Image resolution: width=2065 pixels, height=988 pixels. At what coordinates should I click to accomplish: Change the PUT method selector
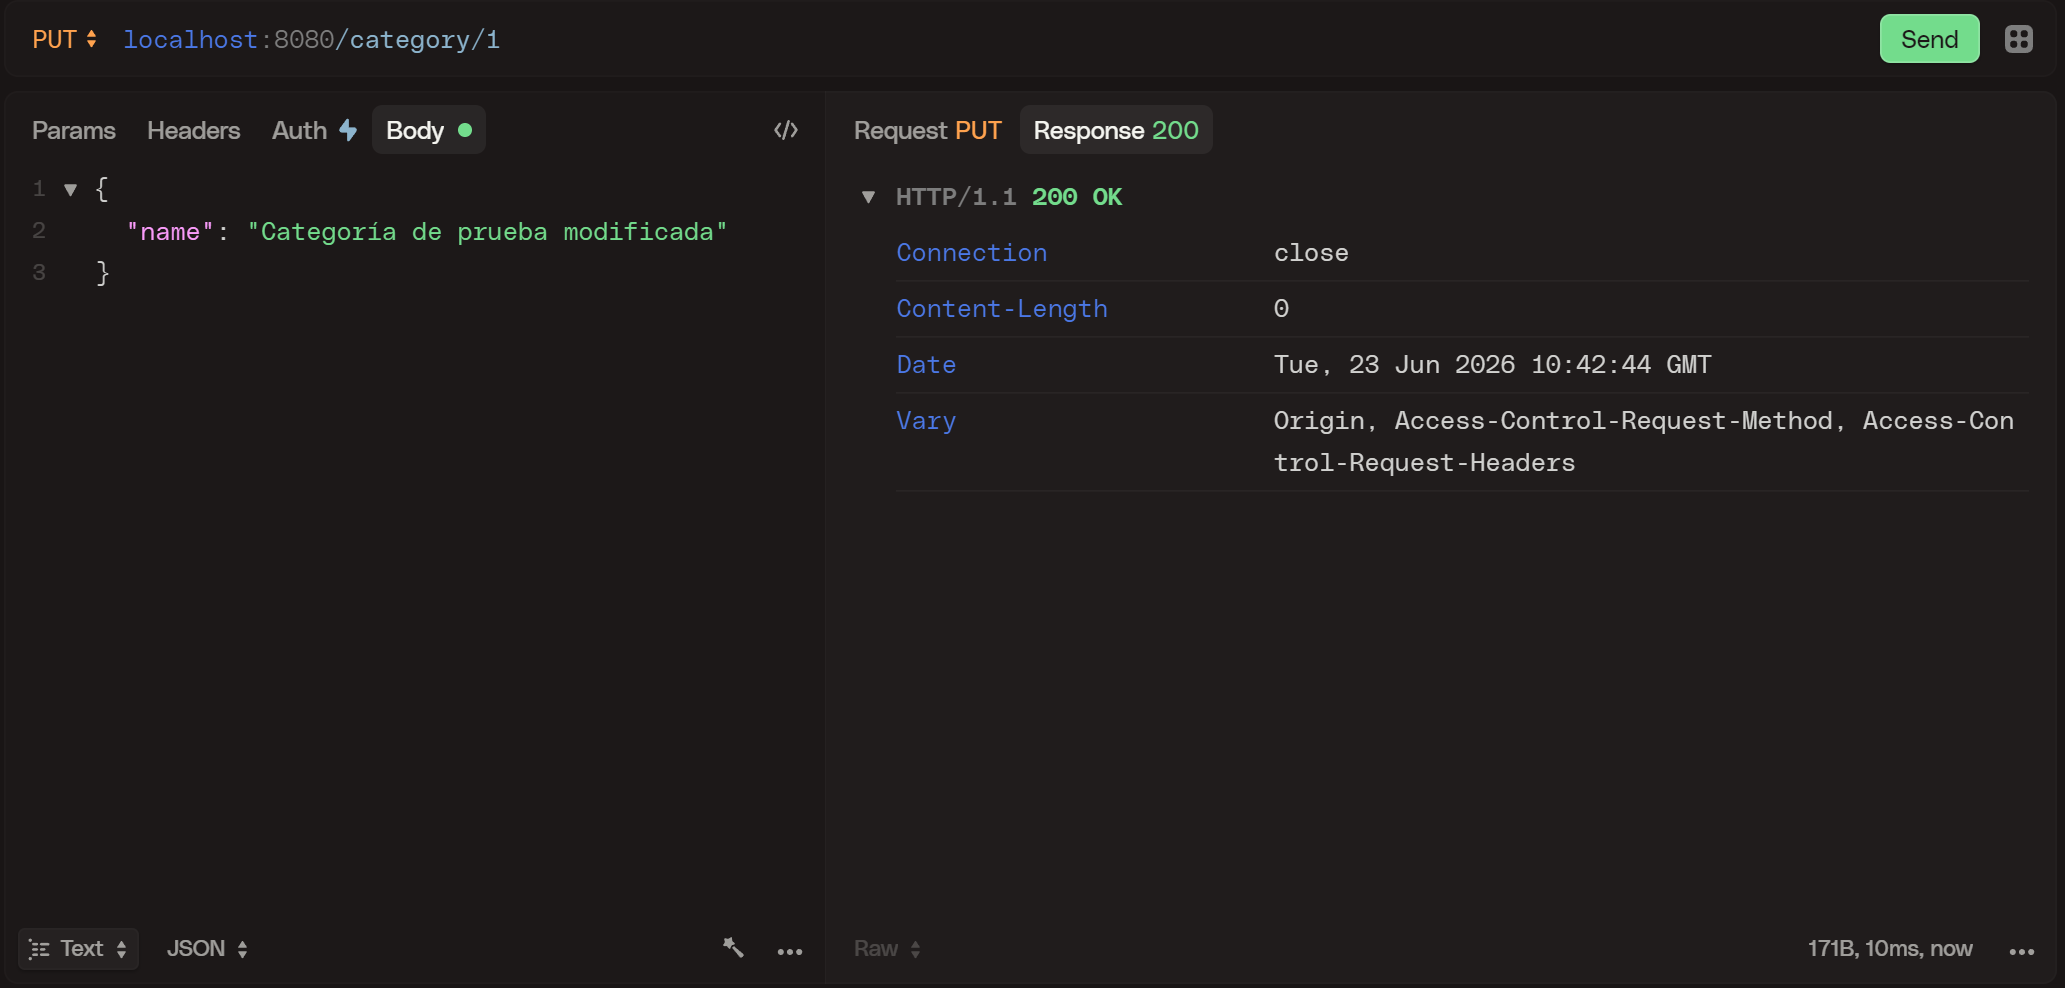(x=64, y=39)
